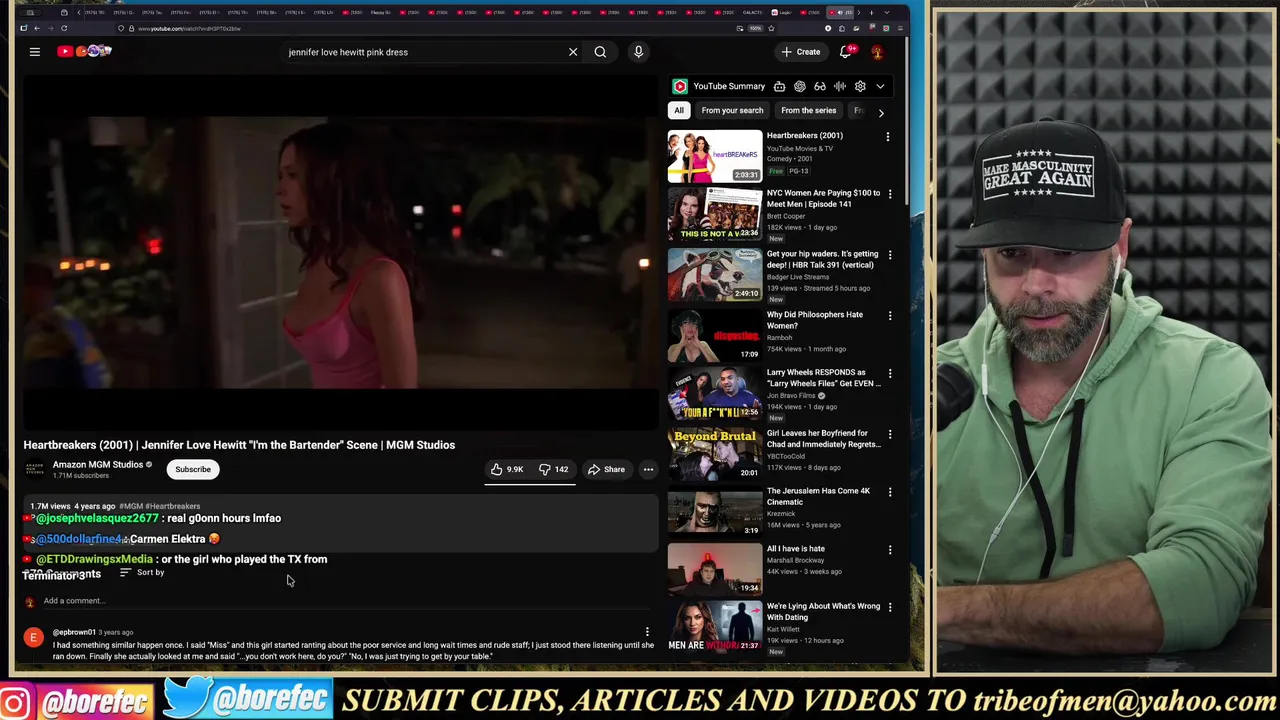The width and height of the screenshot is (1280, 720).
Task: Click the video player to pause
Action: click(340, 254)
